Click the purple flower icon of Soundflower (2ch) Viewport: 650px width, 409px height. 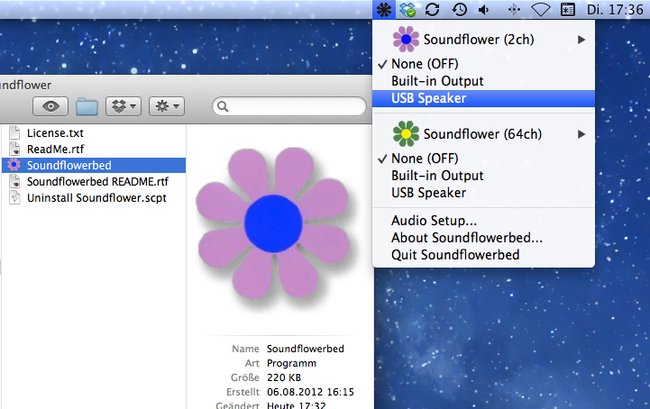point(405,39)
